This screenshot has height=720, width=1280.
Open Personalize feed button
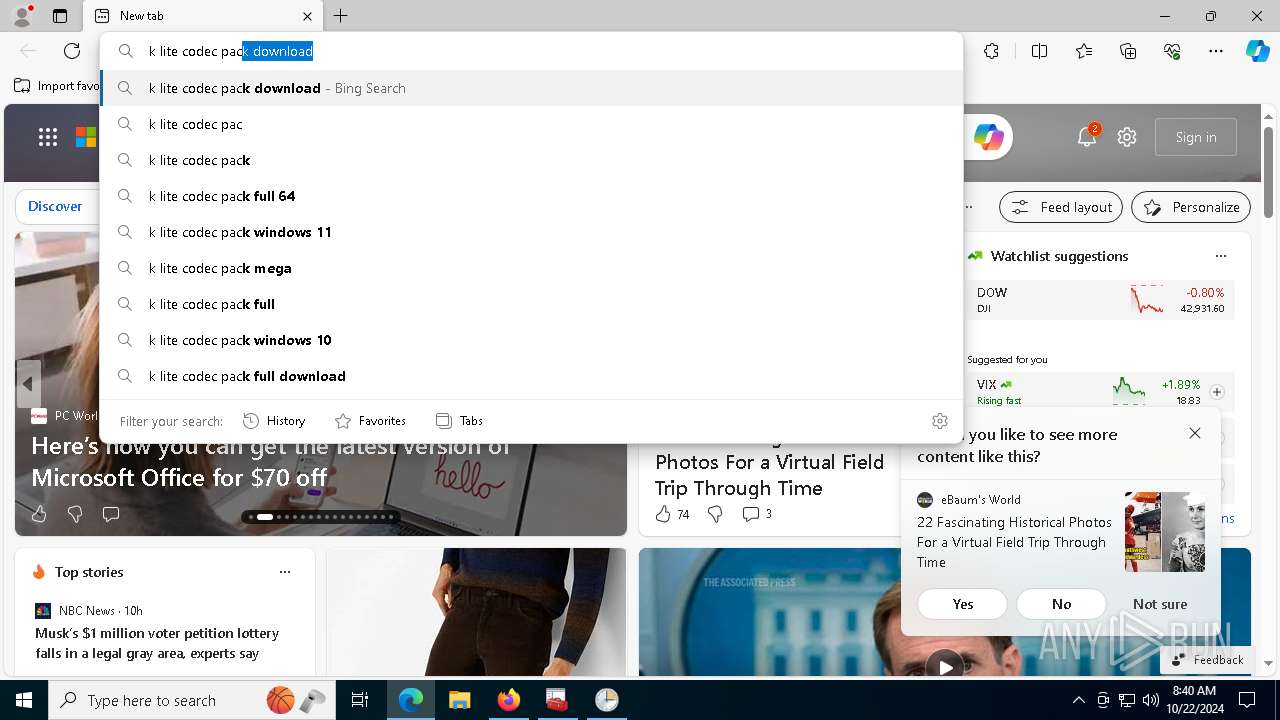point(1191,207)
